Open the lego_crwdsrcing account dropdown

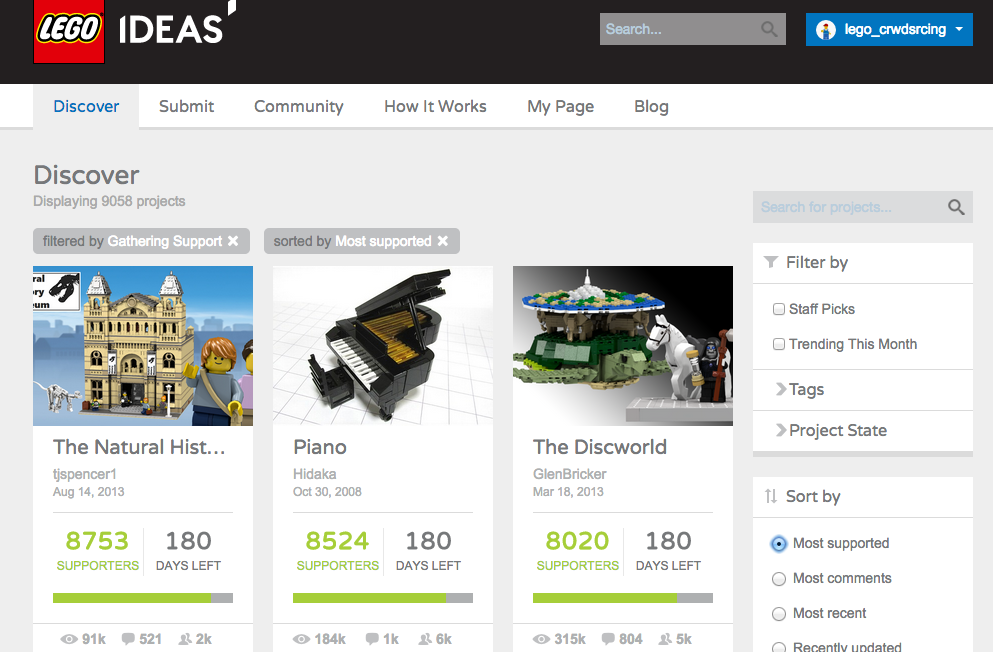[958, 29]
